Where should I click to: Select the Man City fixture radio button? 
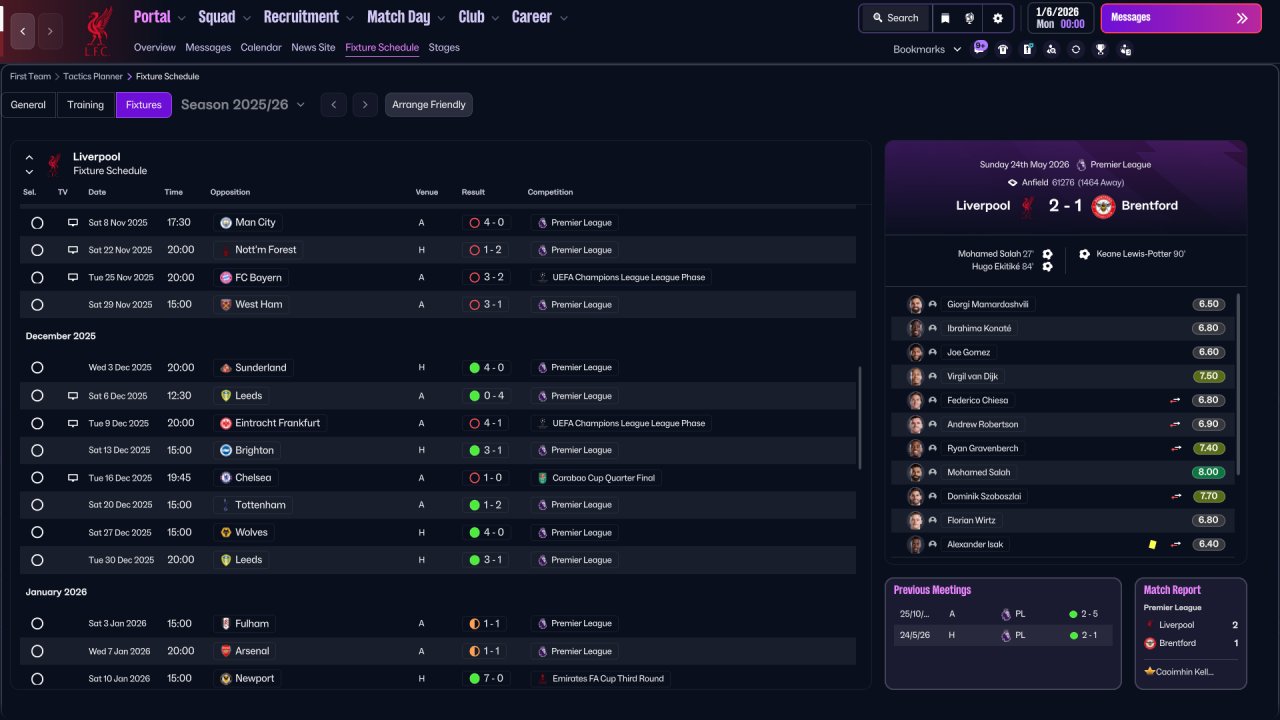tap(37, 223)
